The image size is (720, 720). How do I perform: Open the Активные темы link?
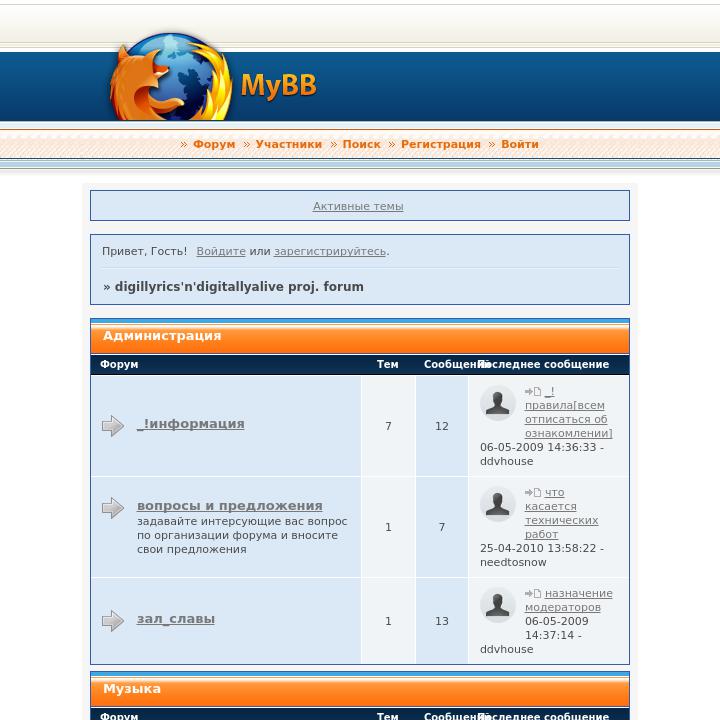(x=358, y=206)
